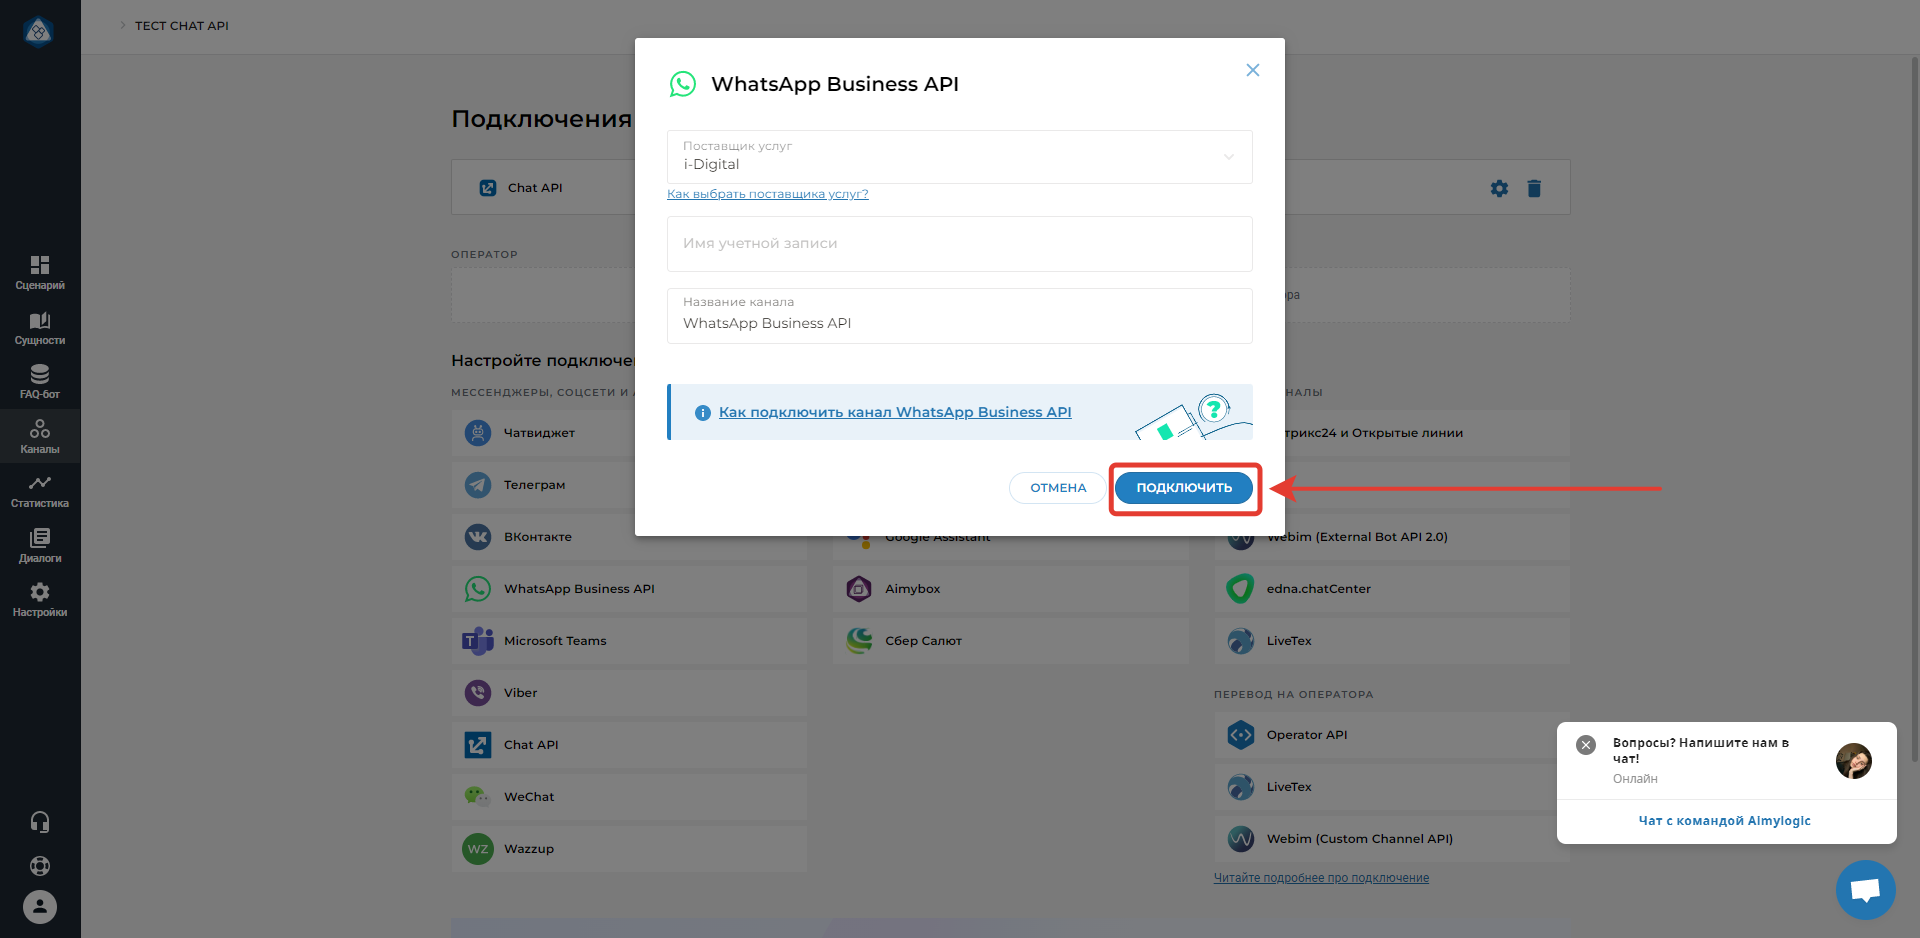Open settings gear for Chat API connection
1920x938 pixels.
(1499, 188)
